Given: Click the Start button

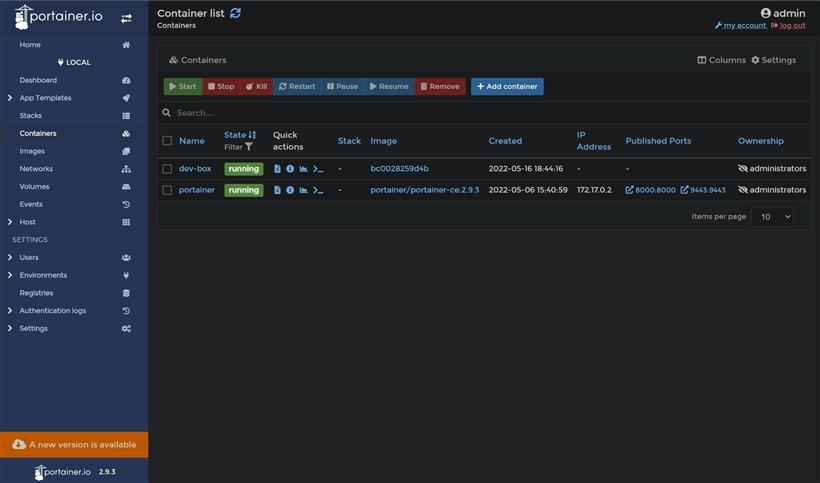Looking at the screenshot, I should (x=183, y=87).
